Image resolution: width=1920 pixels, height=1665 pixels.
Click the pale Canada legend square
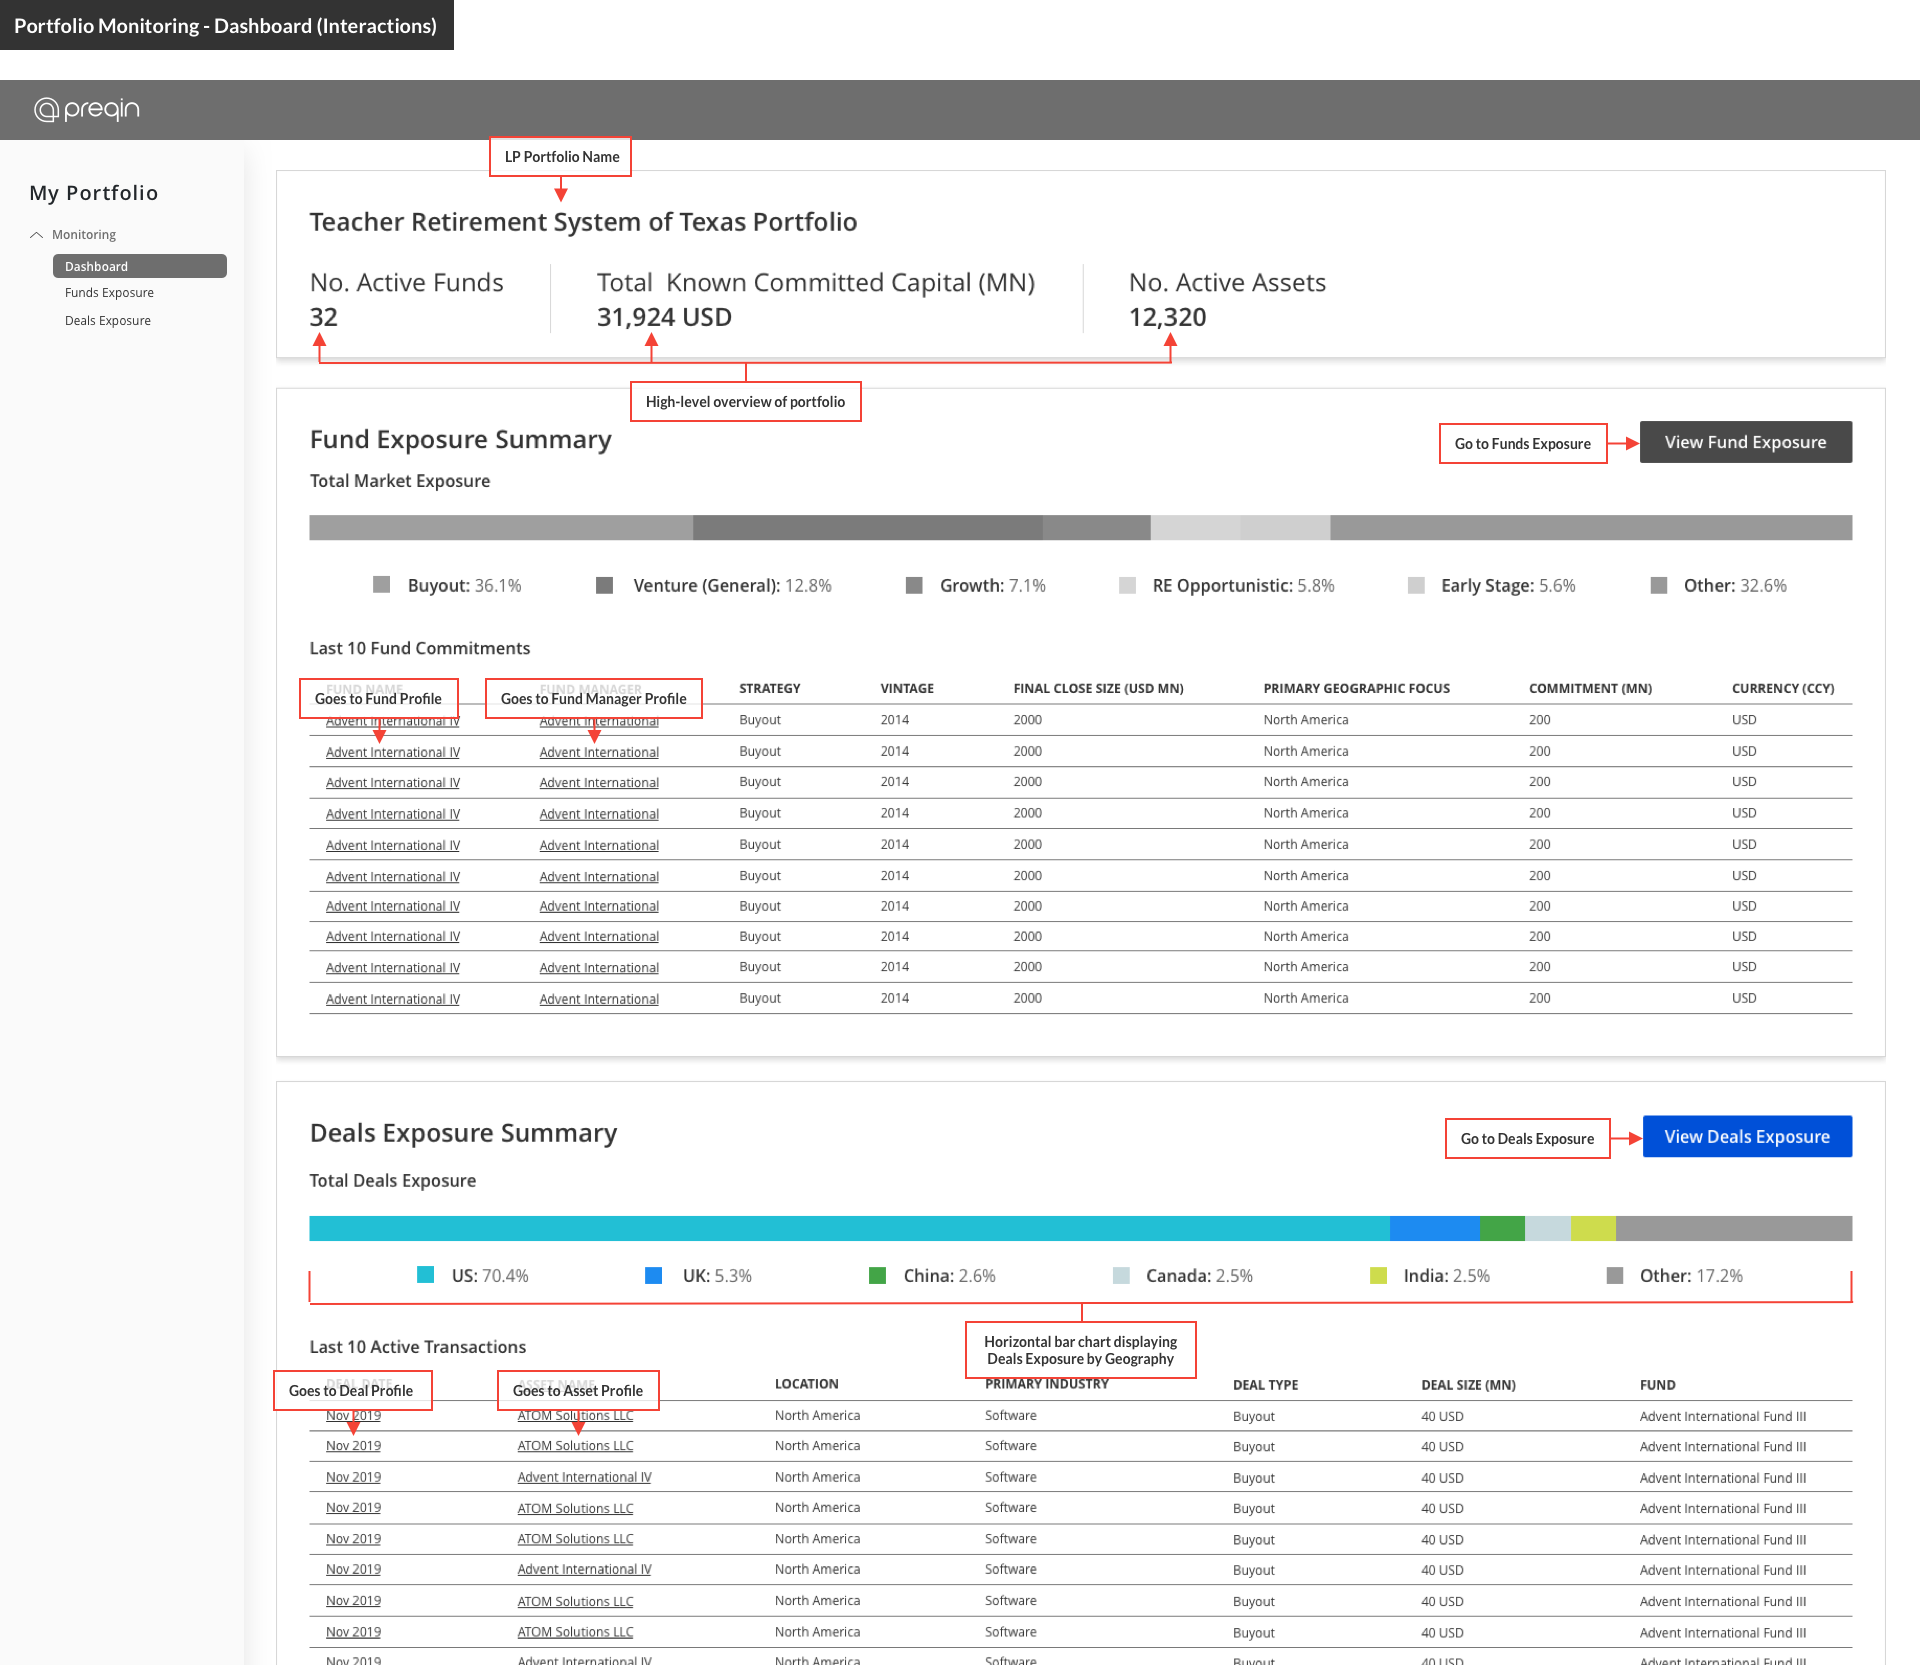coord(1121,1275)
